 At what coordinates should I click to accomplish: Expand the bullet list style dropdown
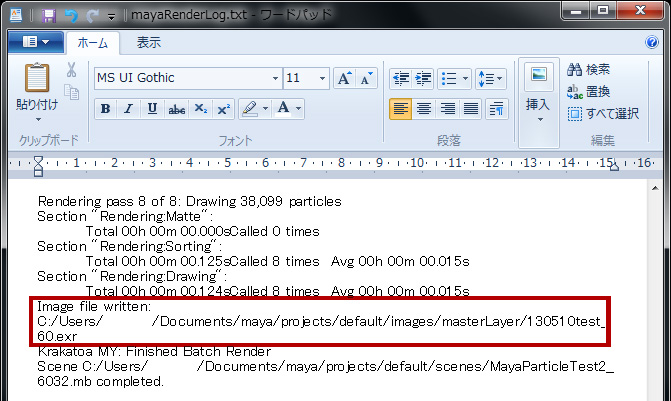click(466, 78)
